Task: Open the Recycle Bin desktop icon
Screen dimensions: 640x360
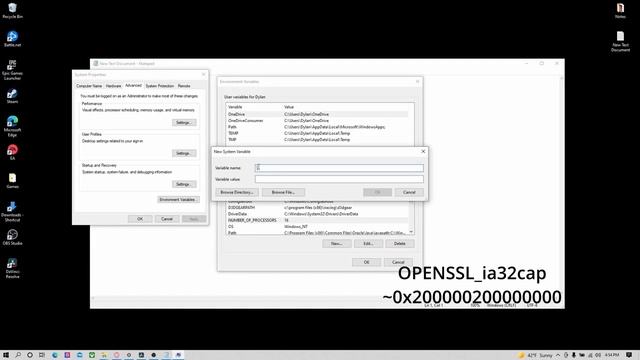Action: point(12,11)
